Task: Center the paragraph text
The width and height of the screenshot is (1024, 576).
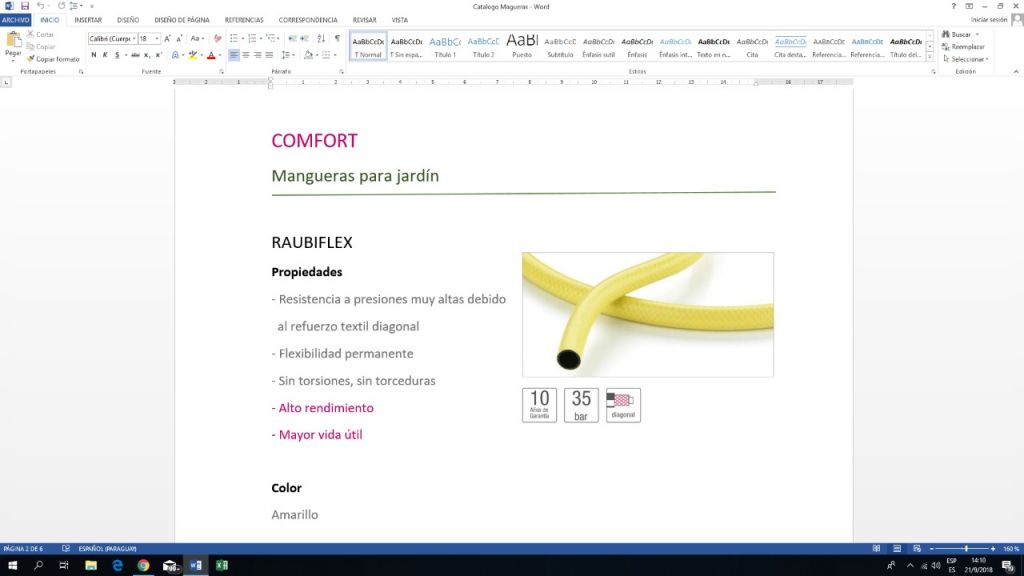Action: [x=246, y=55]
